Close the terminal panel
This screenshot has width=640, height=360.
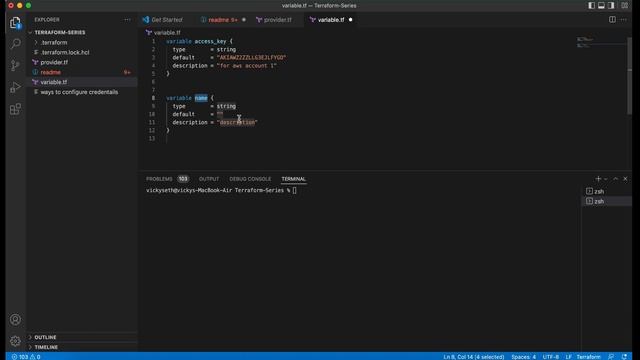click(625, 179)
